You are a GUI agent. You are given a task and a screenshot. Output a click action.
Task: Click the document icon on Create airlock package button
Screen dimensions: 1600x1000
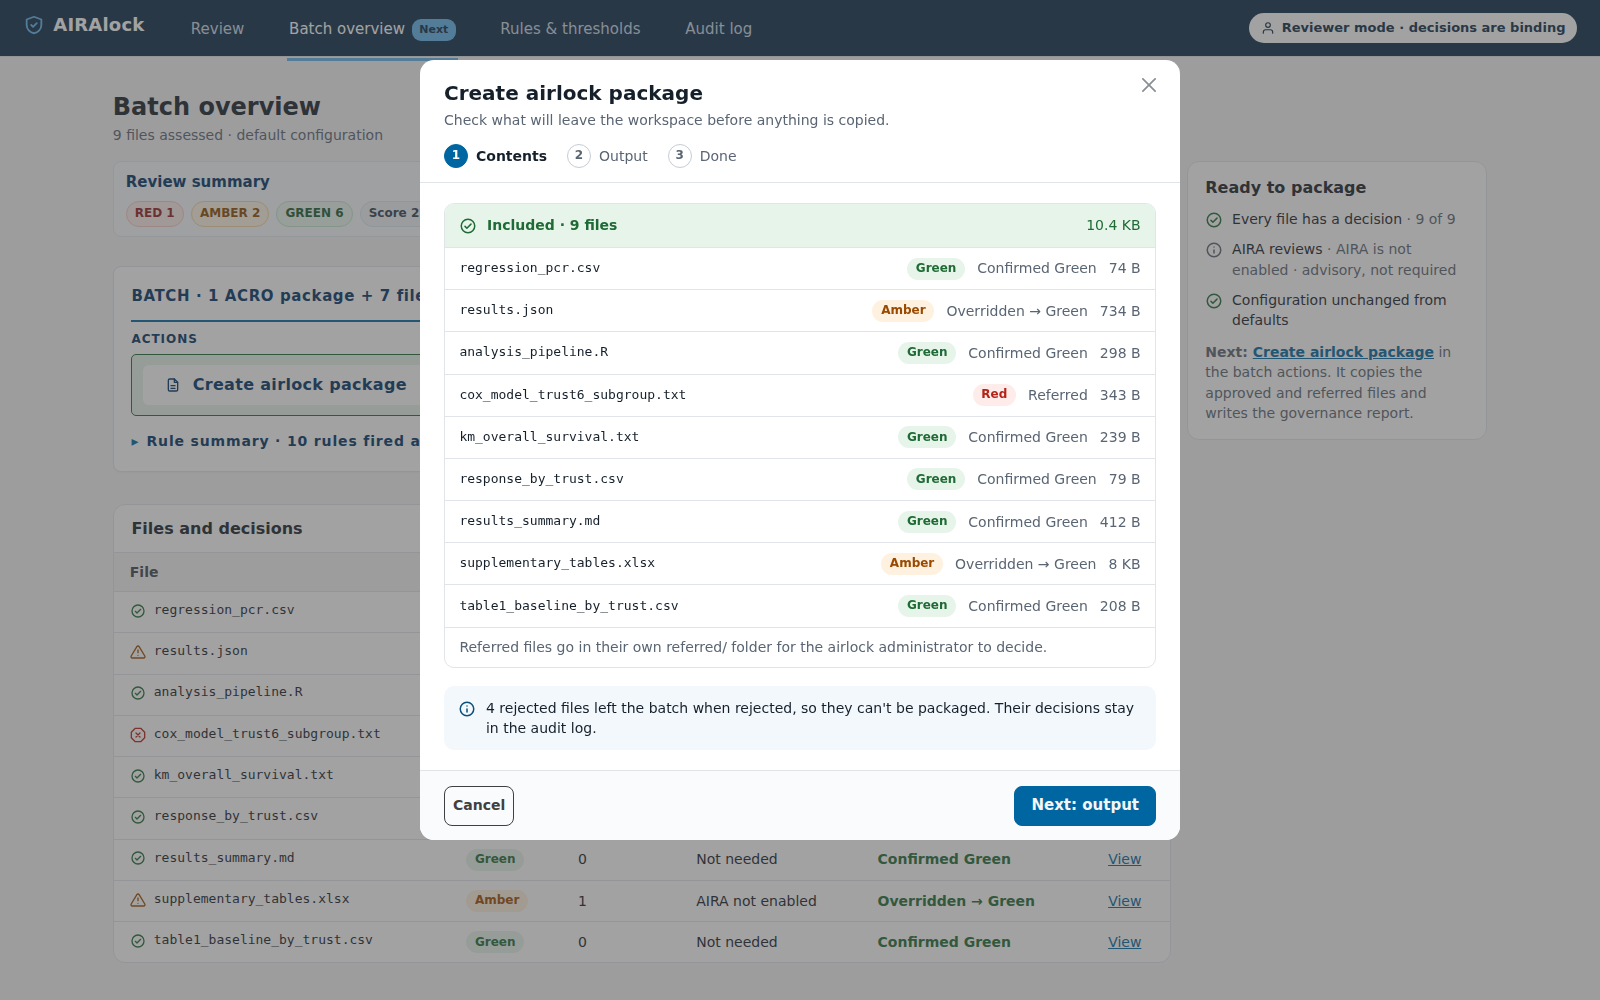click(173, 385)
